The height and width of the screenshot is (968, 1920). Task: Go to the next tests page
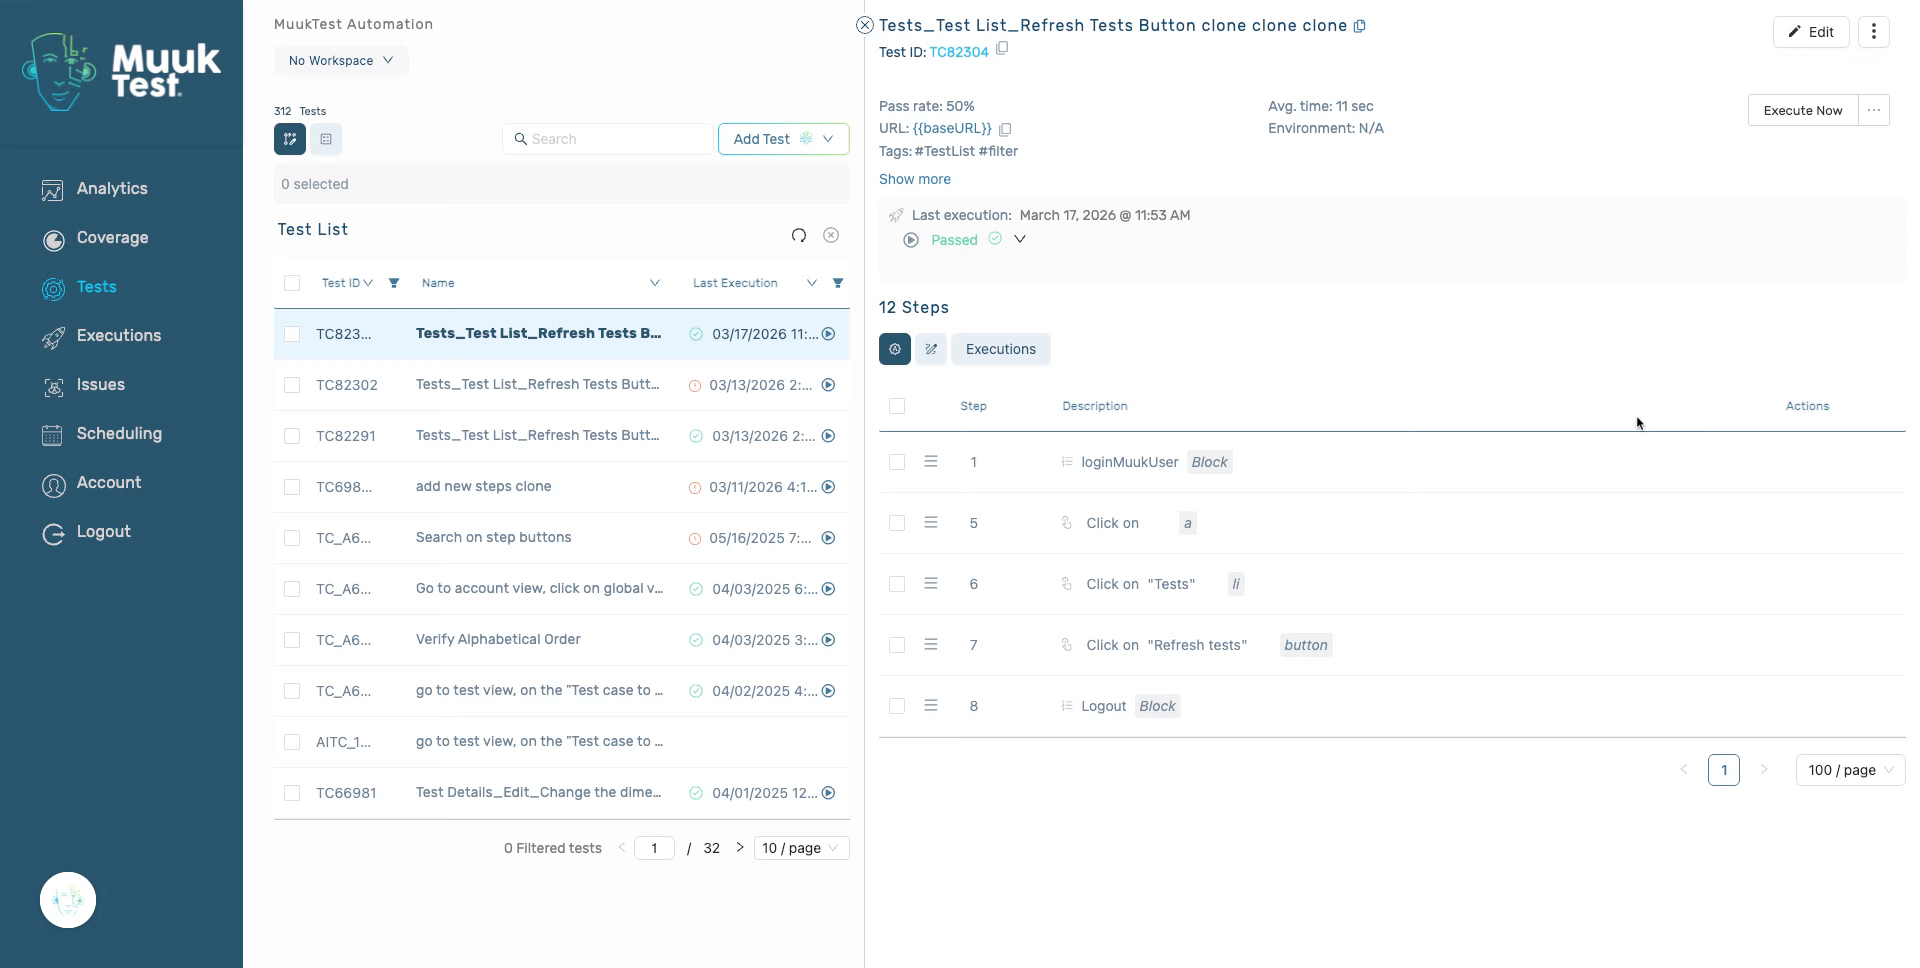(740, 848)
